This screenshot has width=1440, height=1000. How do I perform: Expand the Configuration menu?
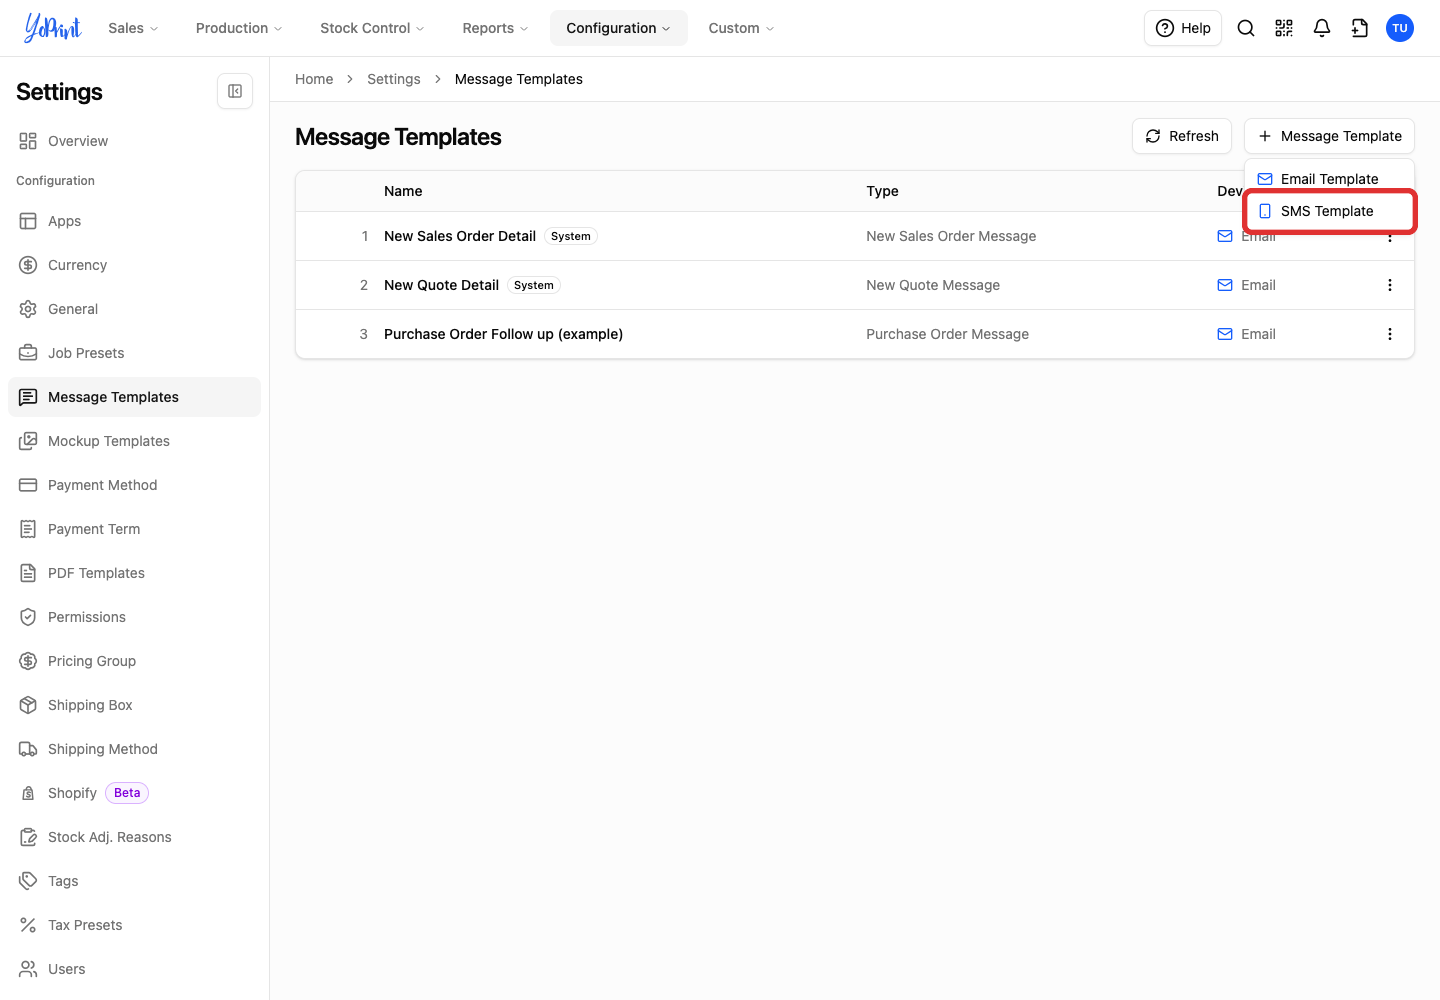(619, 28)
